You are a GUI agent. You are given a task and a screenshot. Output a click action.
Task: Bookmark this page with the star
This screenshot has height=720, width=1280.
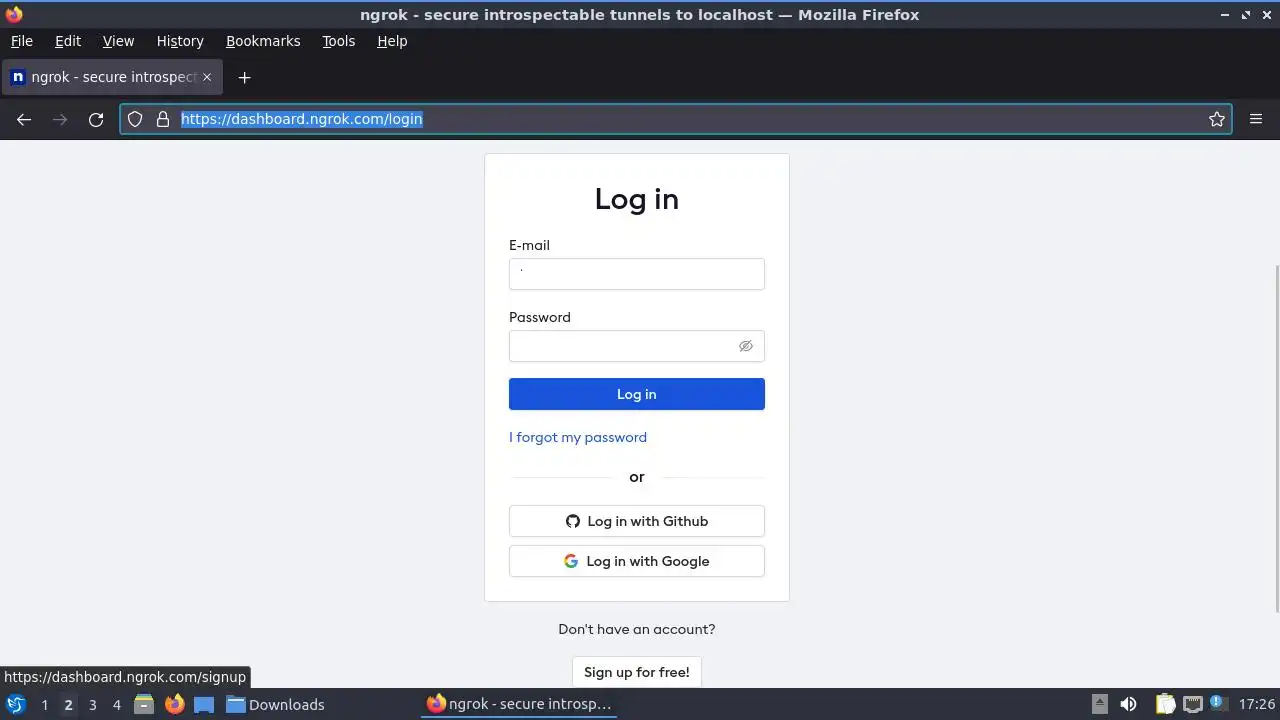(1217, 119)
